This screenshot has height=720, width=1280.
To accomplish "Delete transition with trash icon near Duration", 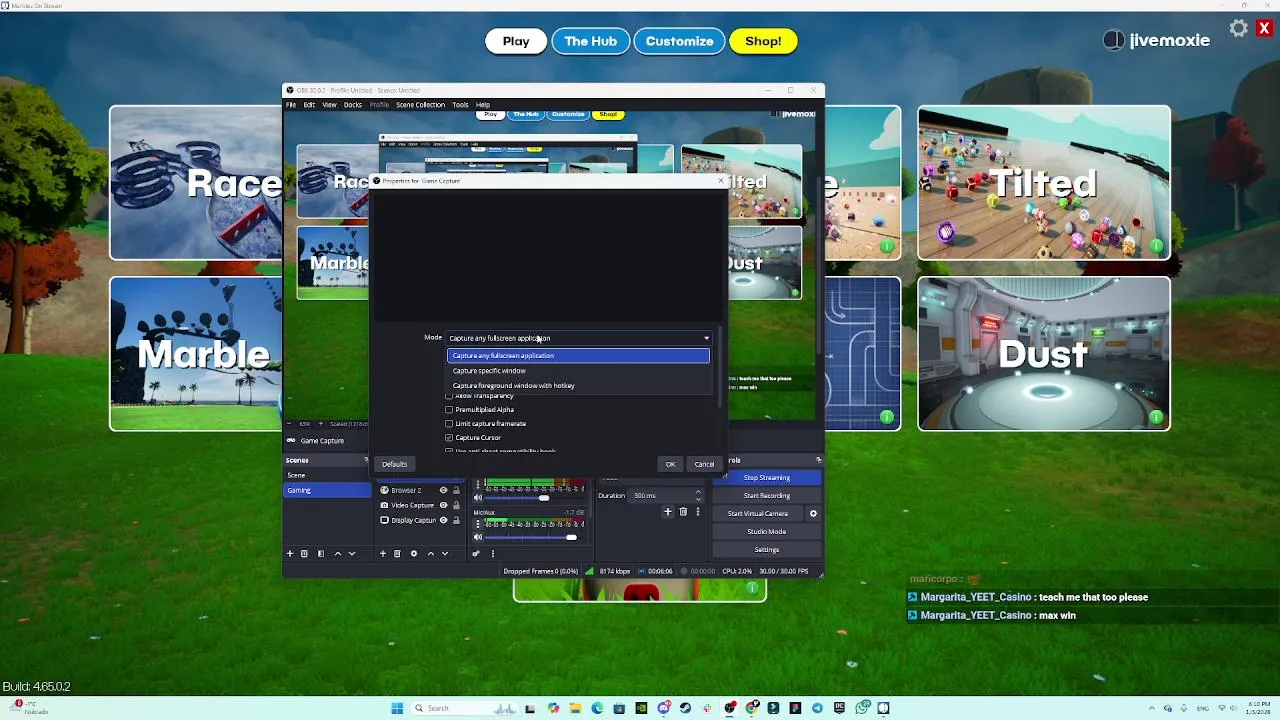I will (683, 512).
